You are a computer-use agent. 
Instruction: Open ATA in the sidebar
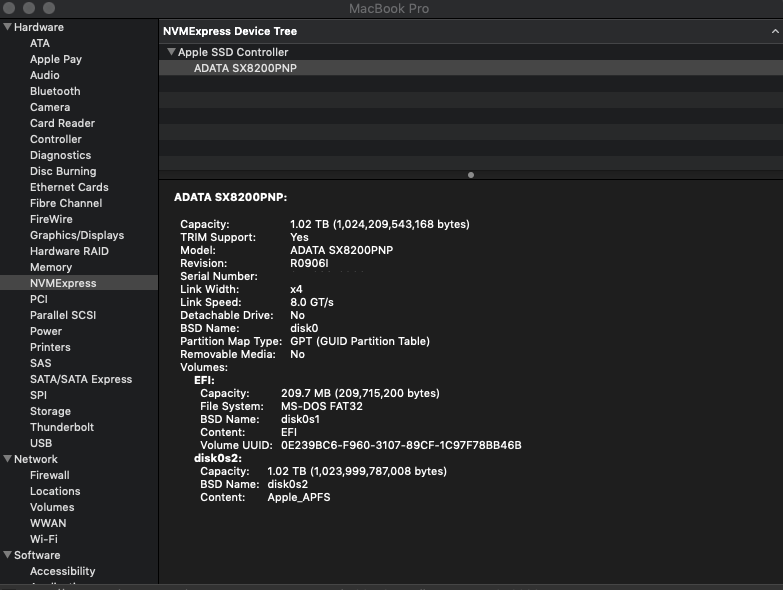[x=39, y=43]
